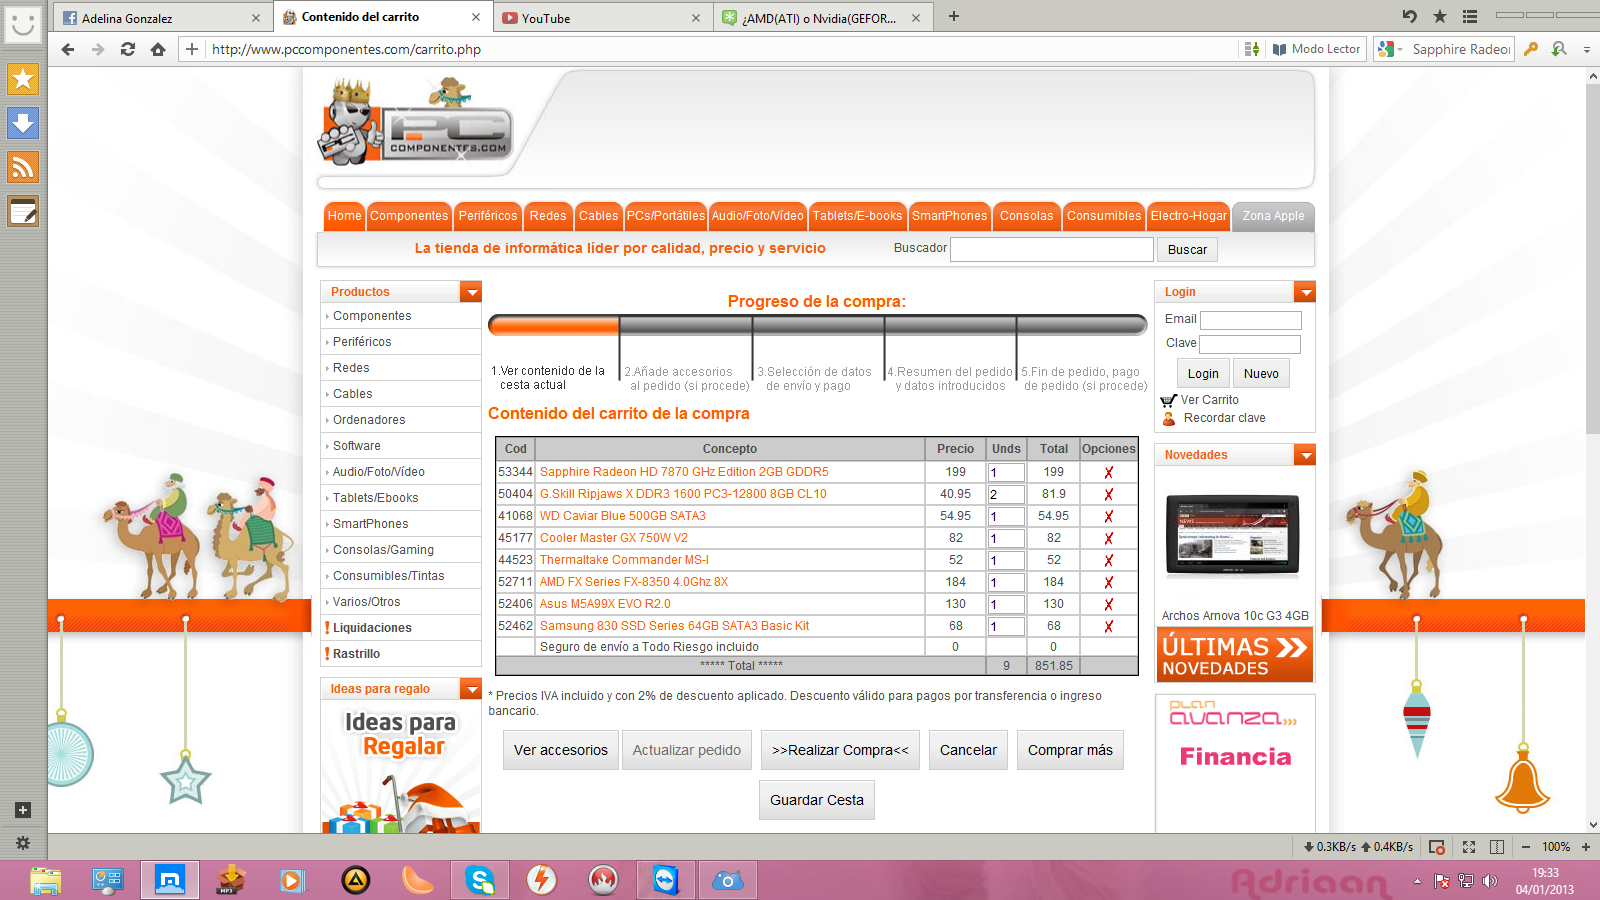1600x900 pixels.
Task: Toggle Modo Lector reader mode
Action: click(1316, 49)
